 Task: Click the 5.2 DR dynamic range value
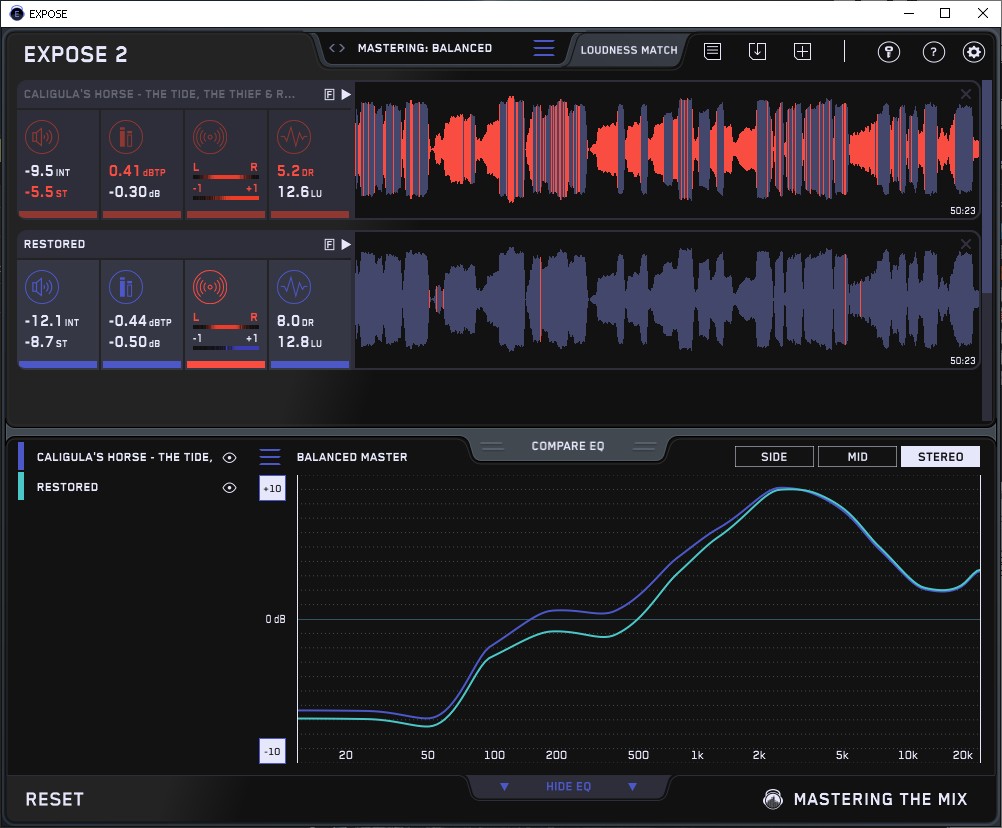click(x=295, y=171)
